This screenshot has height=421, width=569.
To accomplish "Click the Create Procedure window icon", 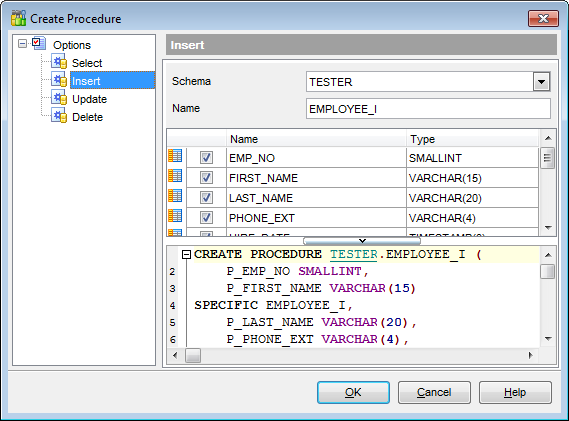I will (19, 18).
